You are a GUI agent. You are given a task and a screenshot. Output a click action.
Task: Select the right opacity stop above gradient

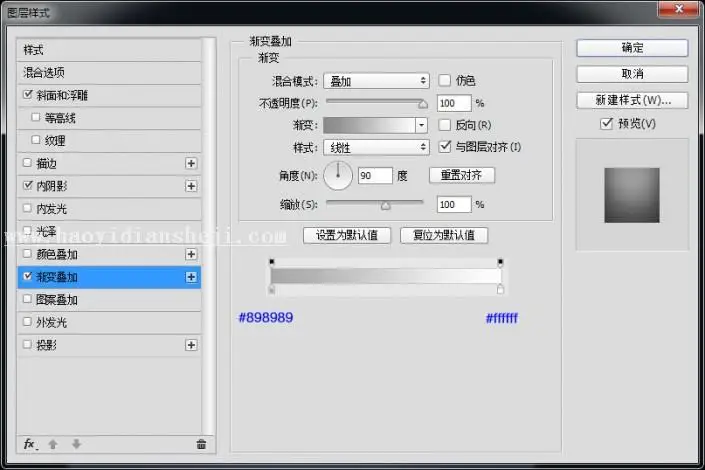(500, 261)
